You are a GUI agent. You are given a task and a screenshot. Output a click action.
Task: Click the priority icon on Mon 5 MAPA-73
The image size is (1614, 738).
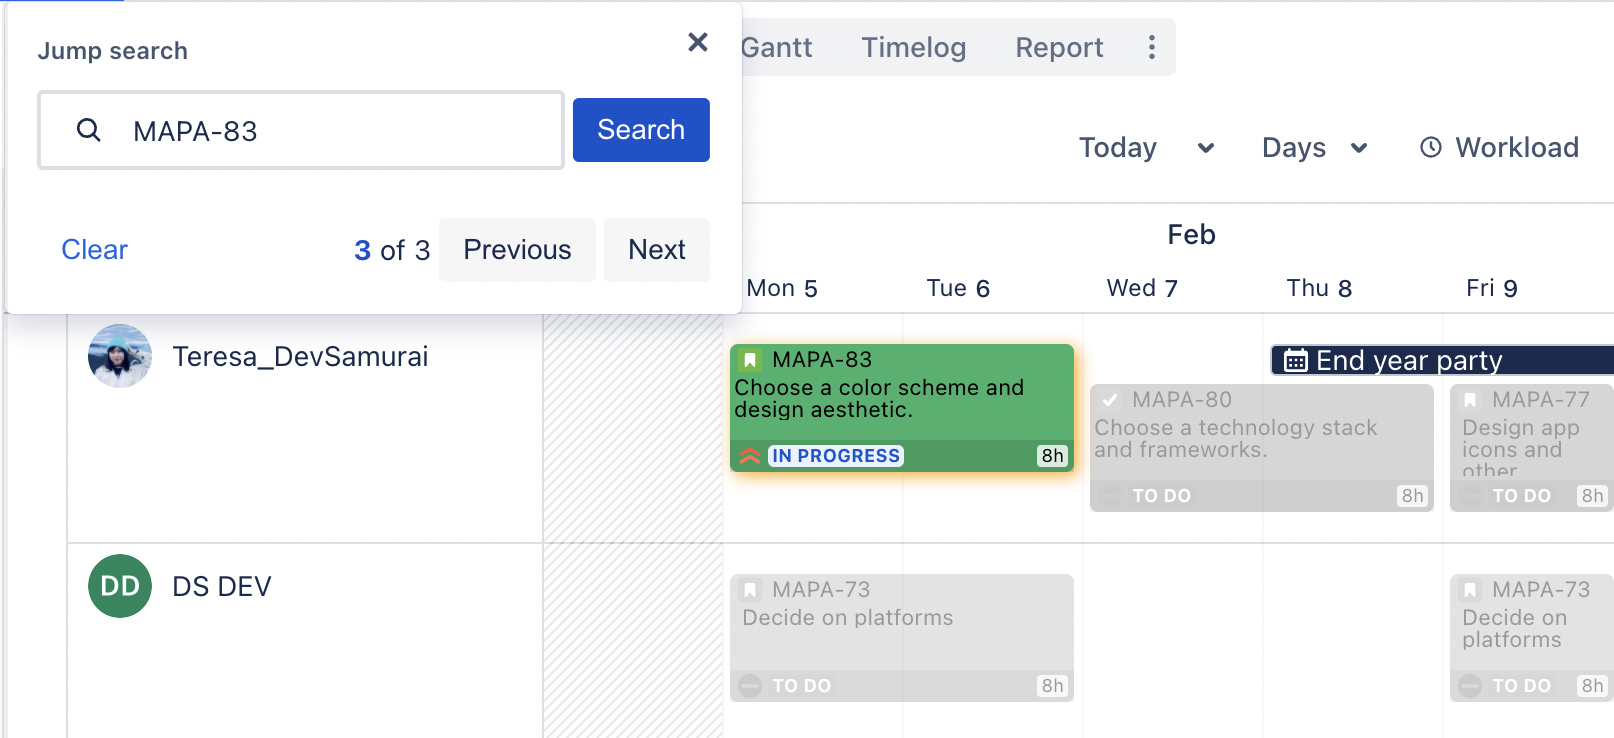750,686
